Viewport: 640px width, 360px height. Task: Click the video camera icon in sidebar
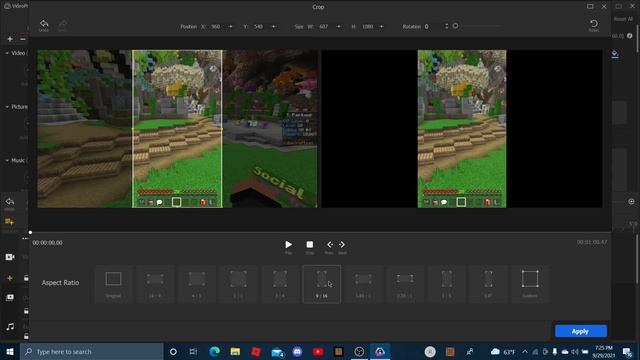(x=10, y=257)
